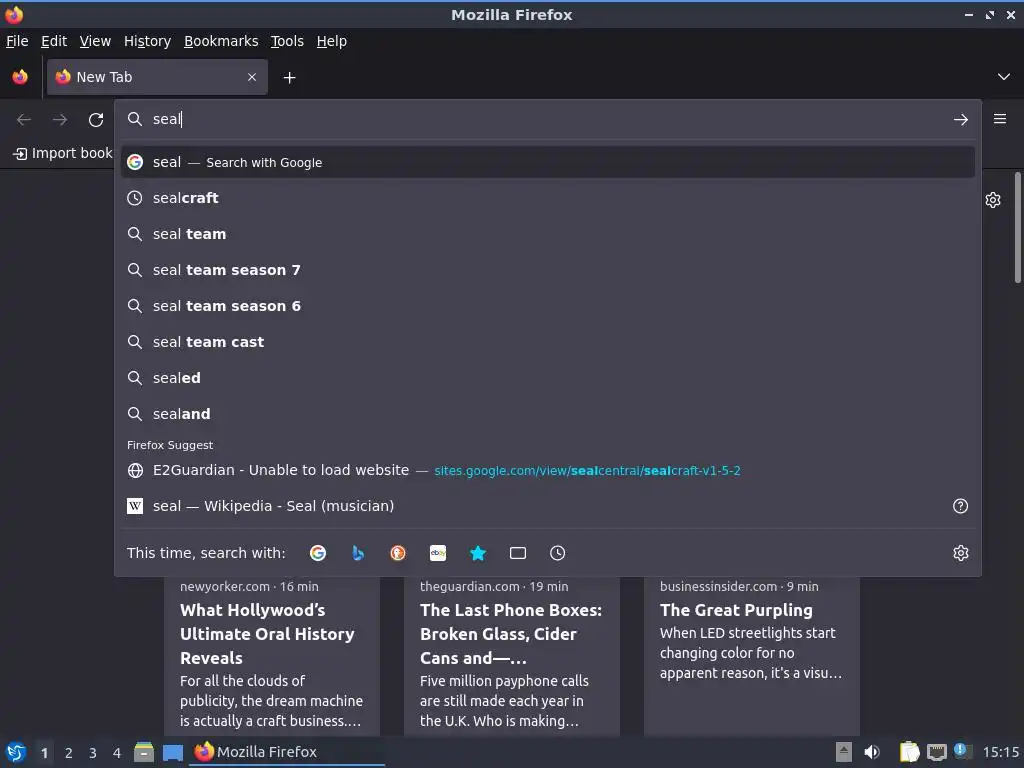
Task: Select 'seal team season 6' suggestion
Action: 548,306
